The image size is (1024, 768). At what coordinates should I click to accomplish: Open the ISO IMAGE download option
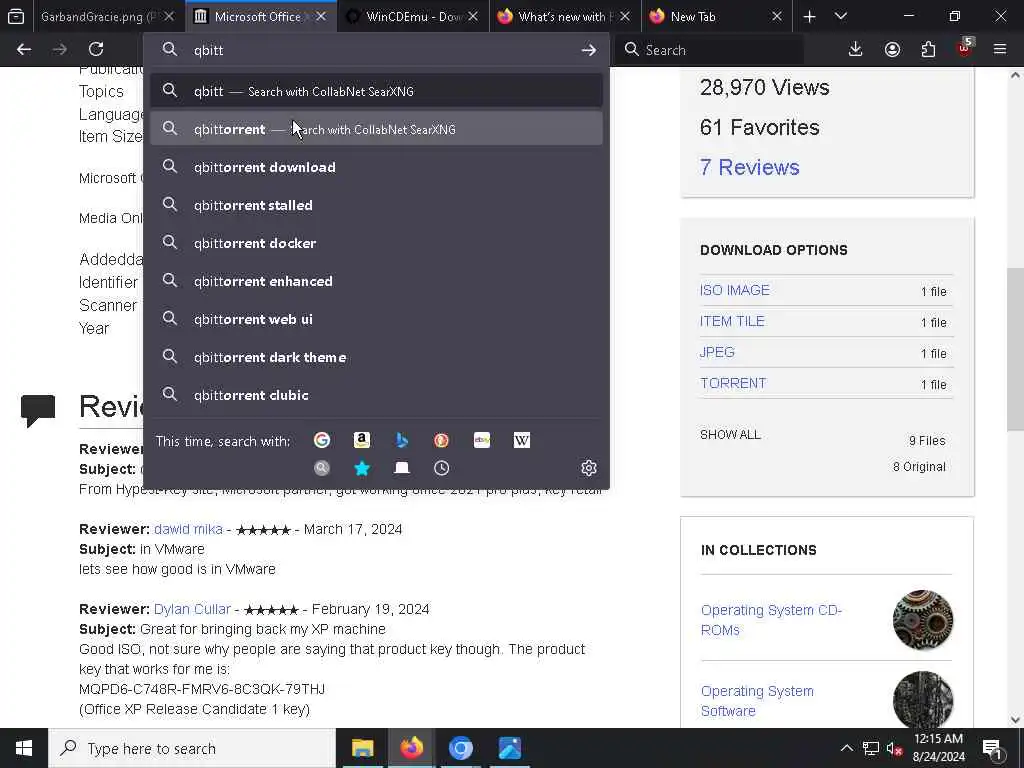click(x=735, y=290)
